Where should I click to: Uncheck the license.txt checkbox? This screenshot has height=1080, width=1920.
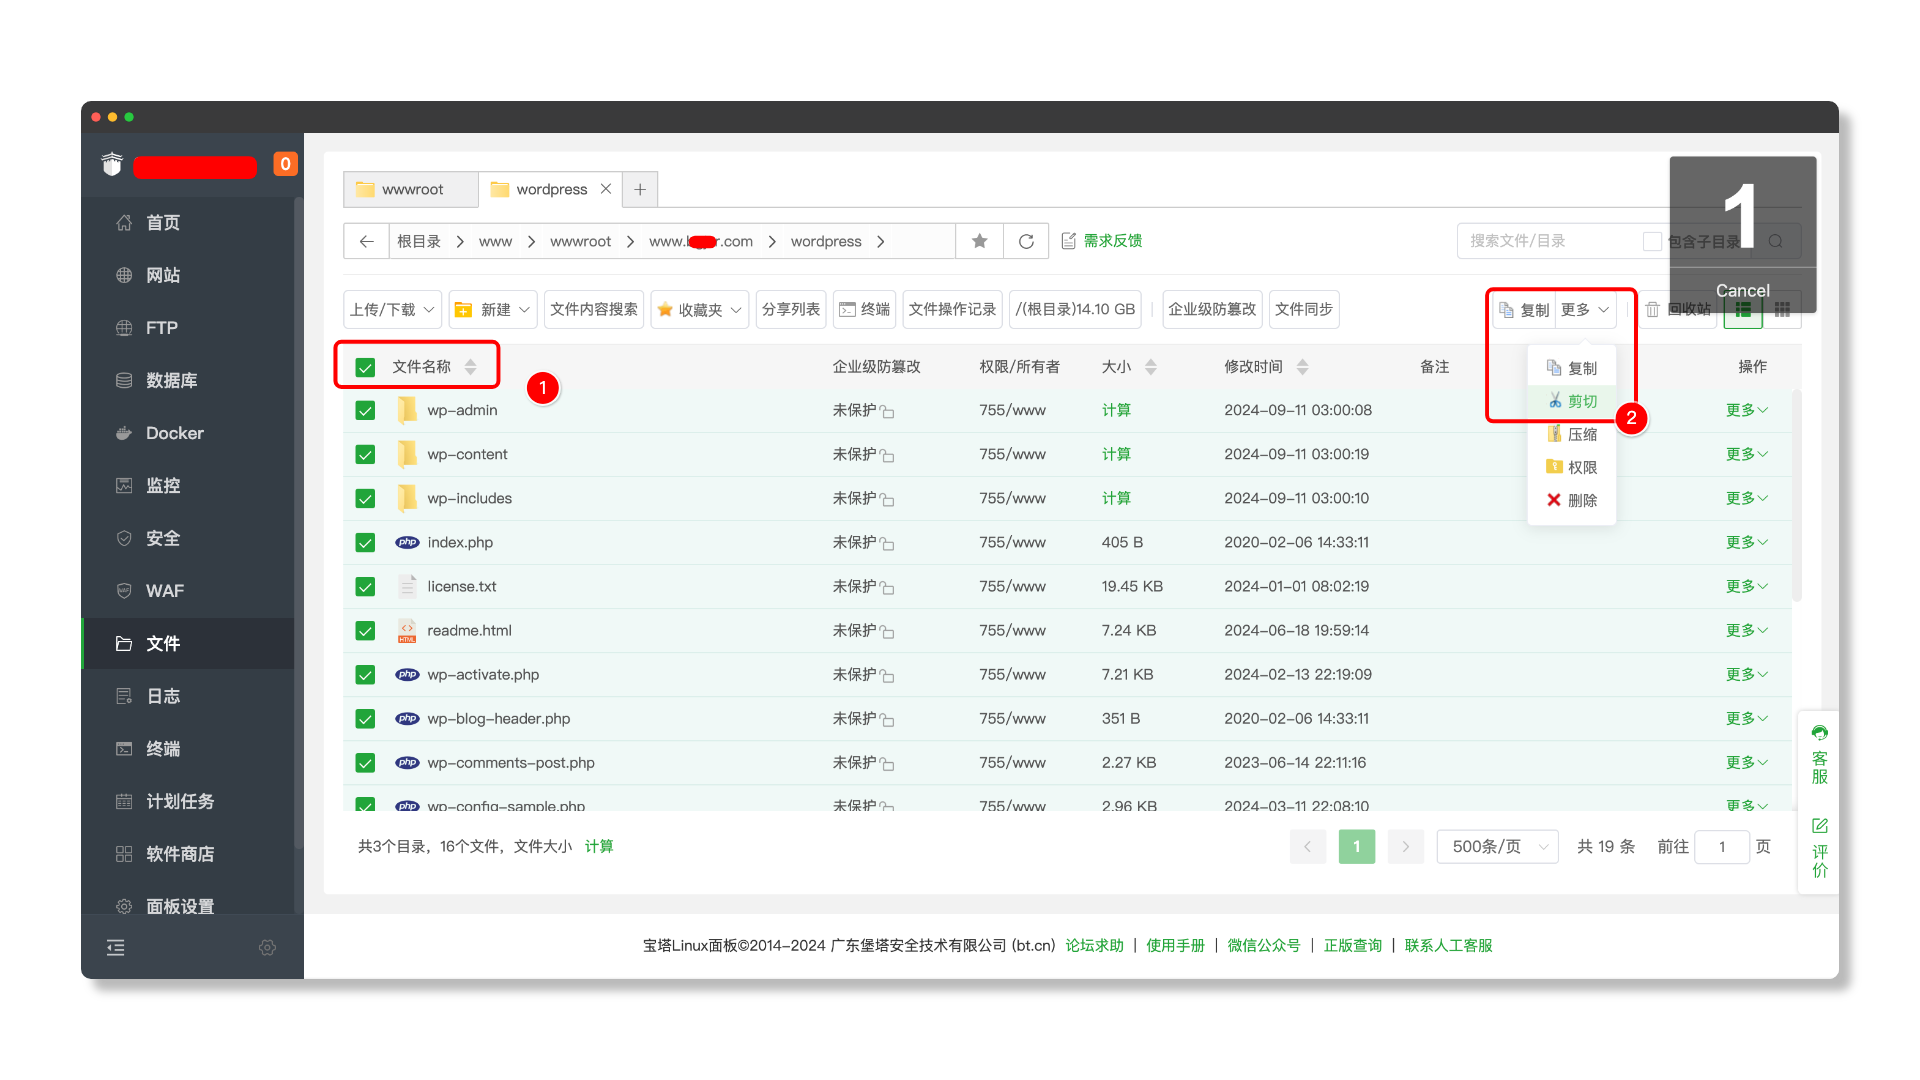(x=365, y=587)
